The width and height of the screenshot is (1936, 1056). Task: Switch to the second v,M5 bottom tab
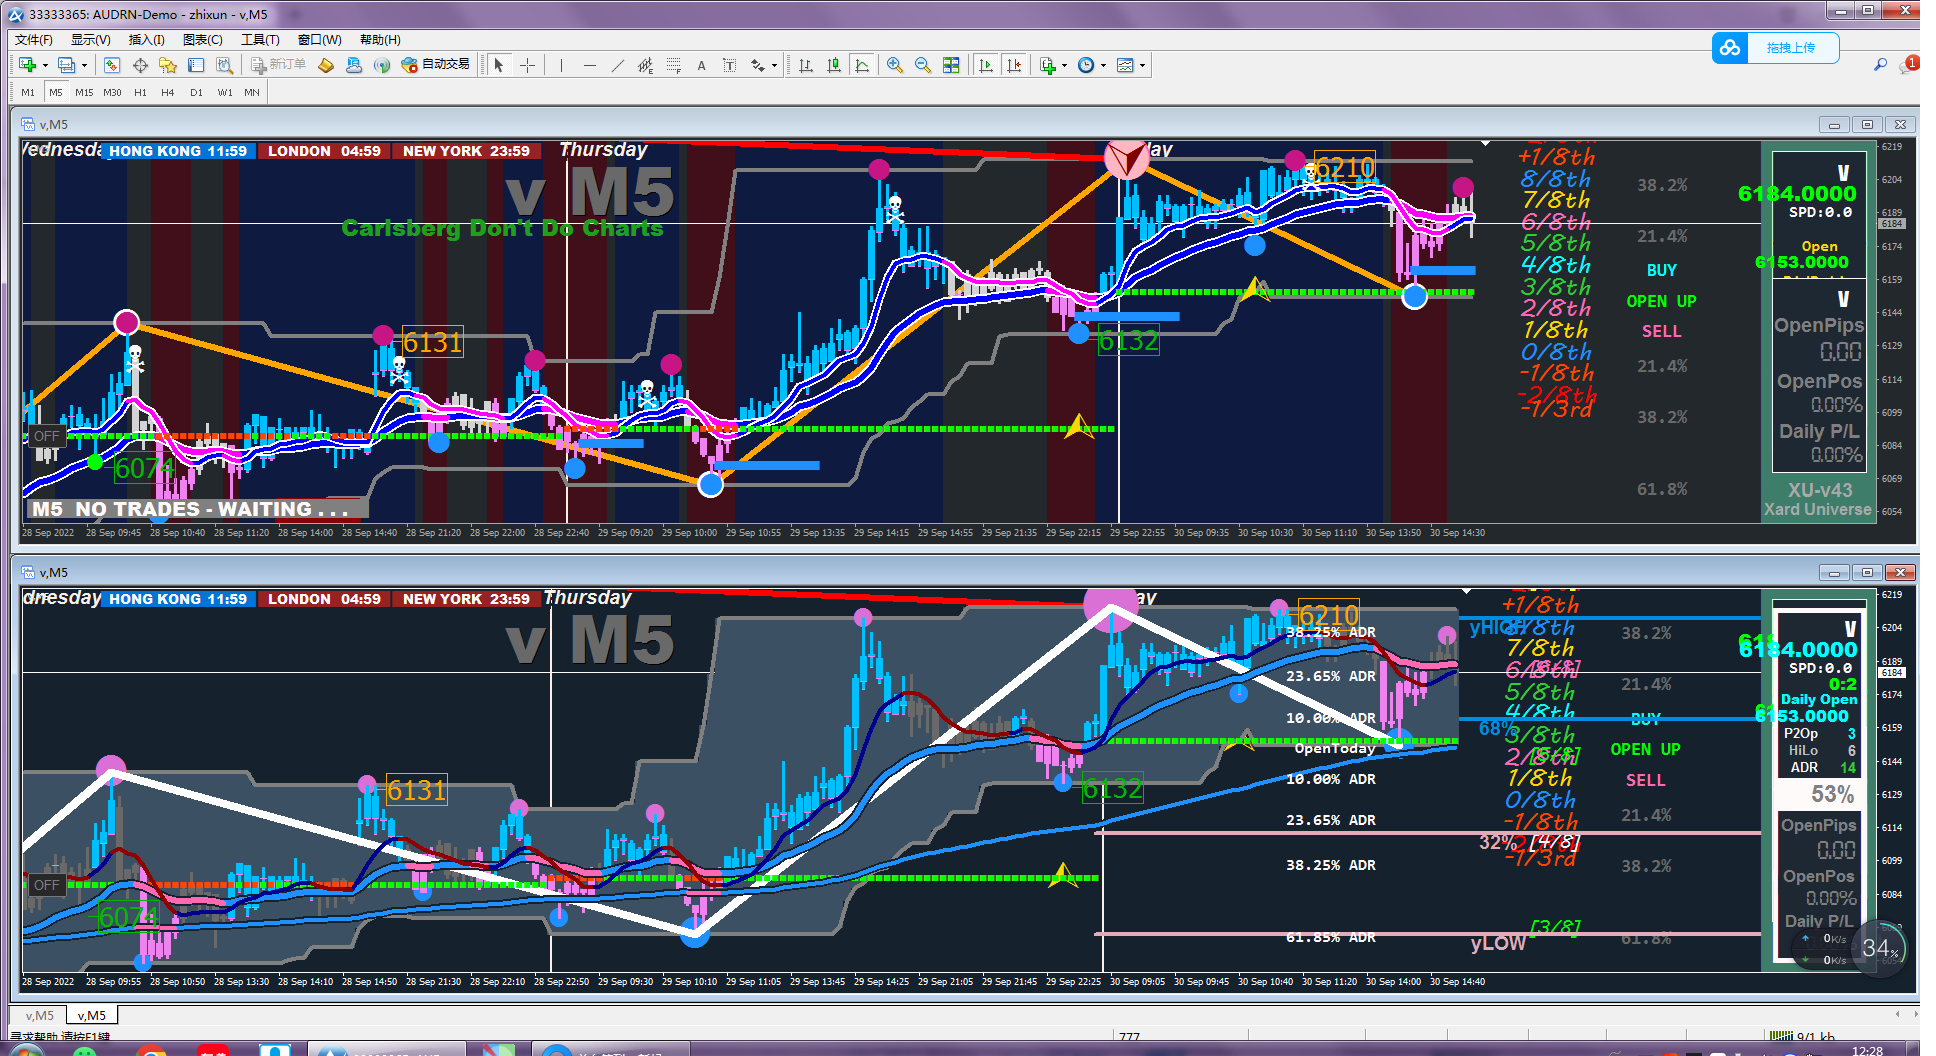pos(92,1015)
